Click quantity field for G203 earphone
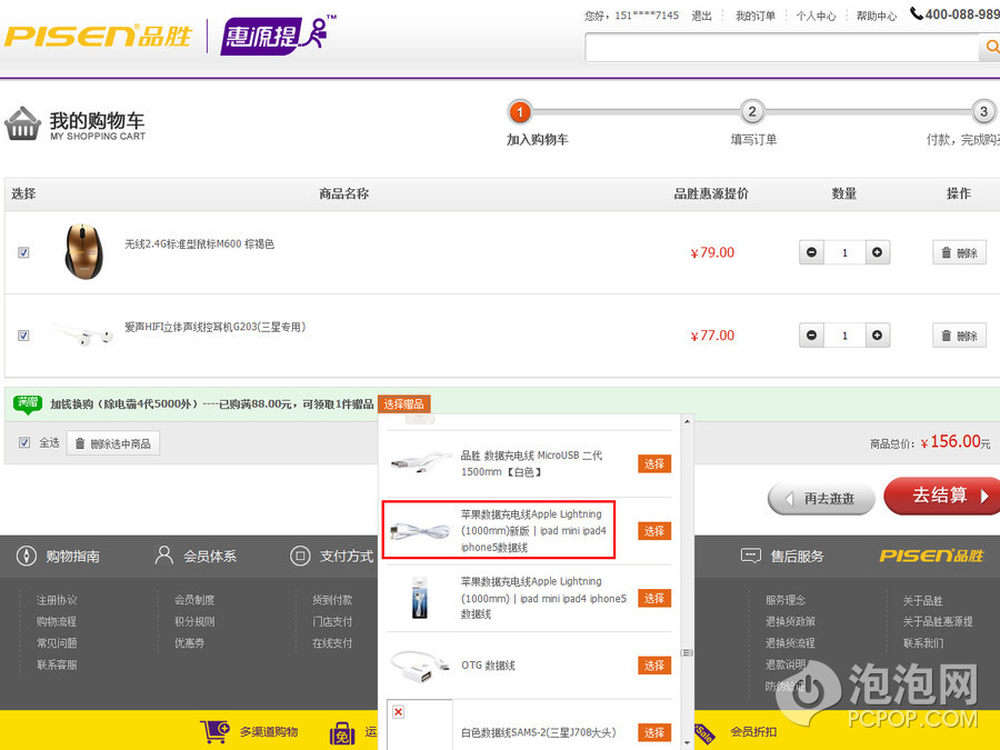This screenshot has width=1000, height=750. click(844, 335)
